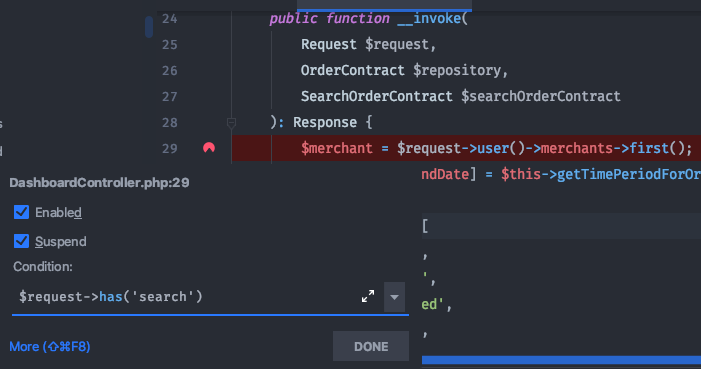701x369 pixels.
Task: Click the getTimePeriodForOr method call
Action: (x=629, y=174)
